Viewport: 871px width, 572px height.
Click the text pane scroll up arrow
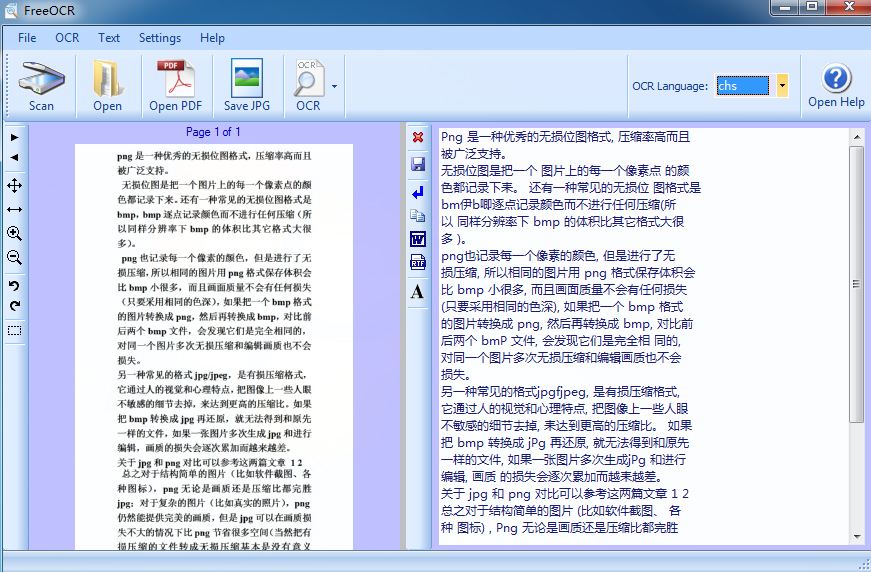(857, 137)
